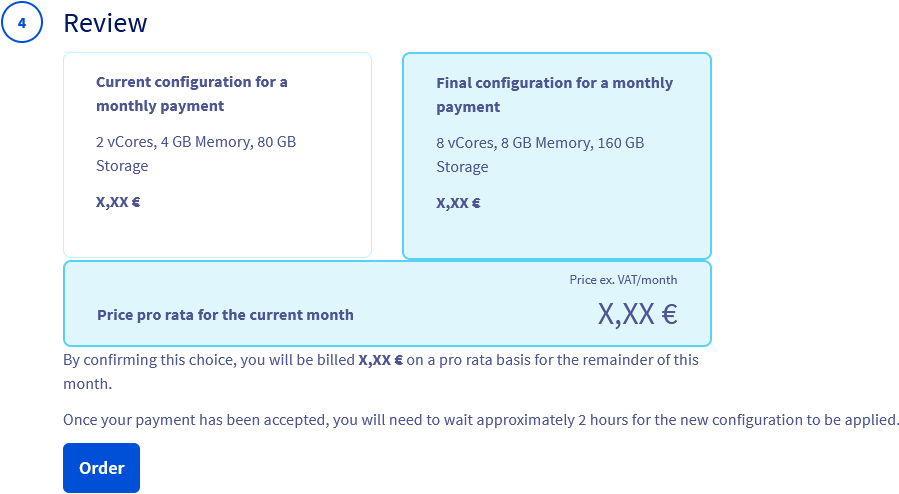This screenshot has height=494, width=899.
Task: Select the Final configuration card title
Action: pos(554,94)
